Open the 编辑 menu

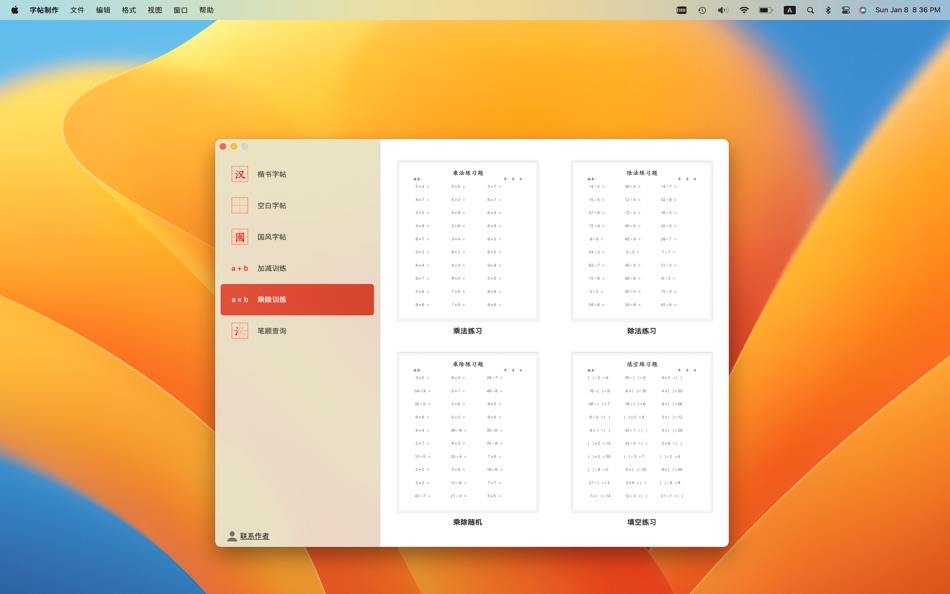(x=103, y=10)
